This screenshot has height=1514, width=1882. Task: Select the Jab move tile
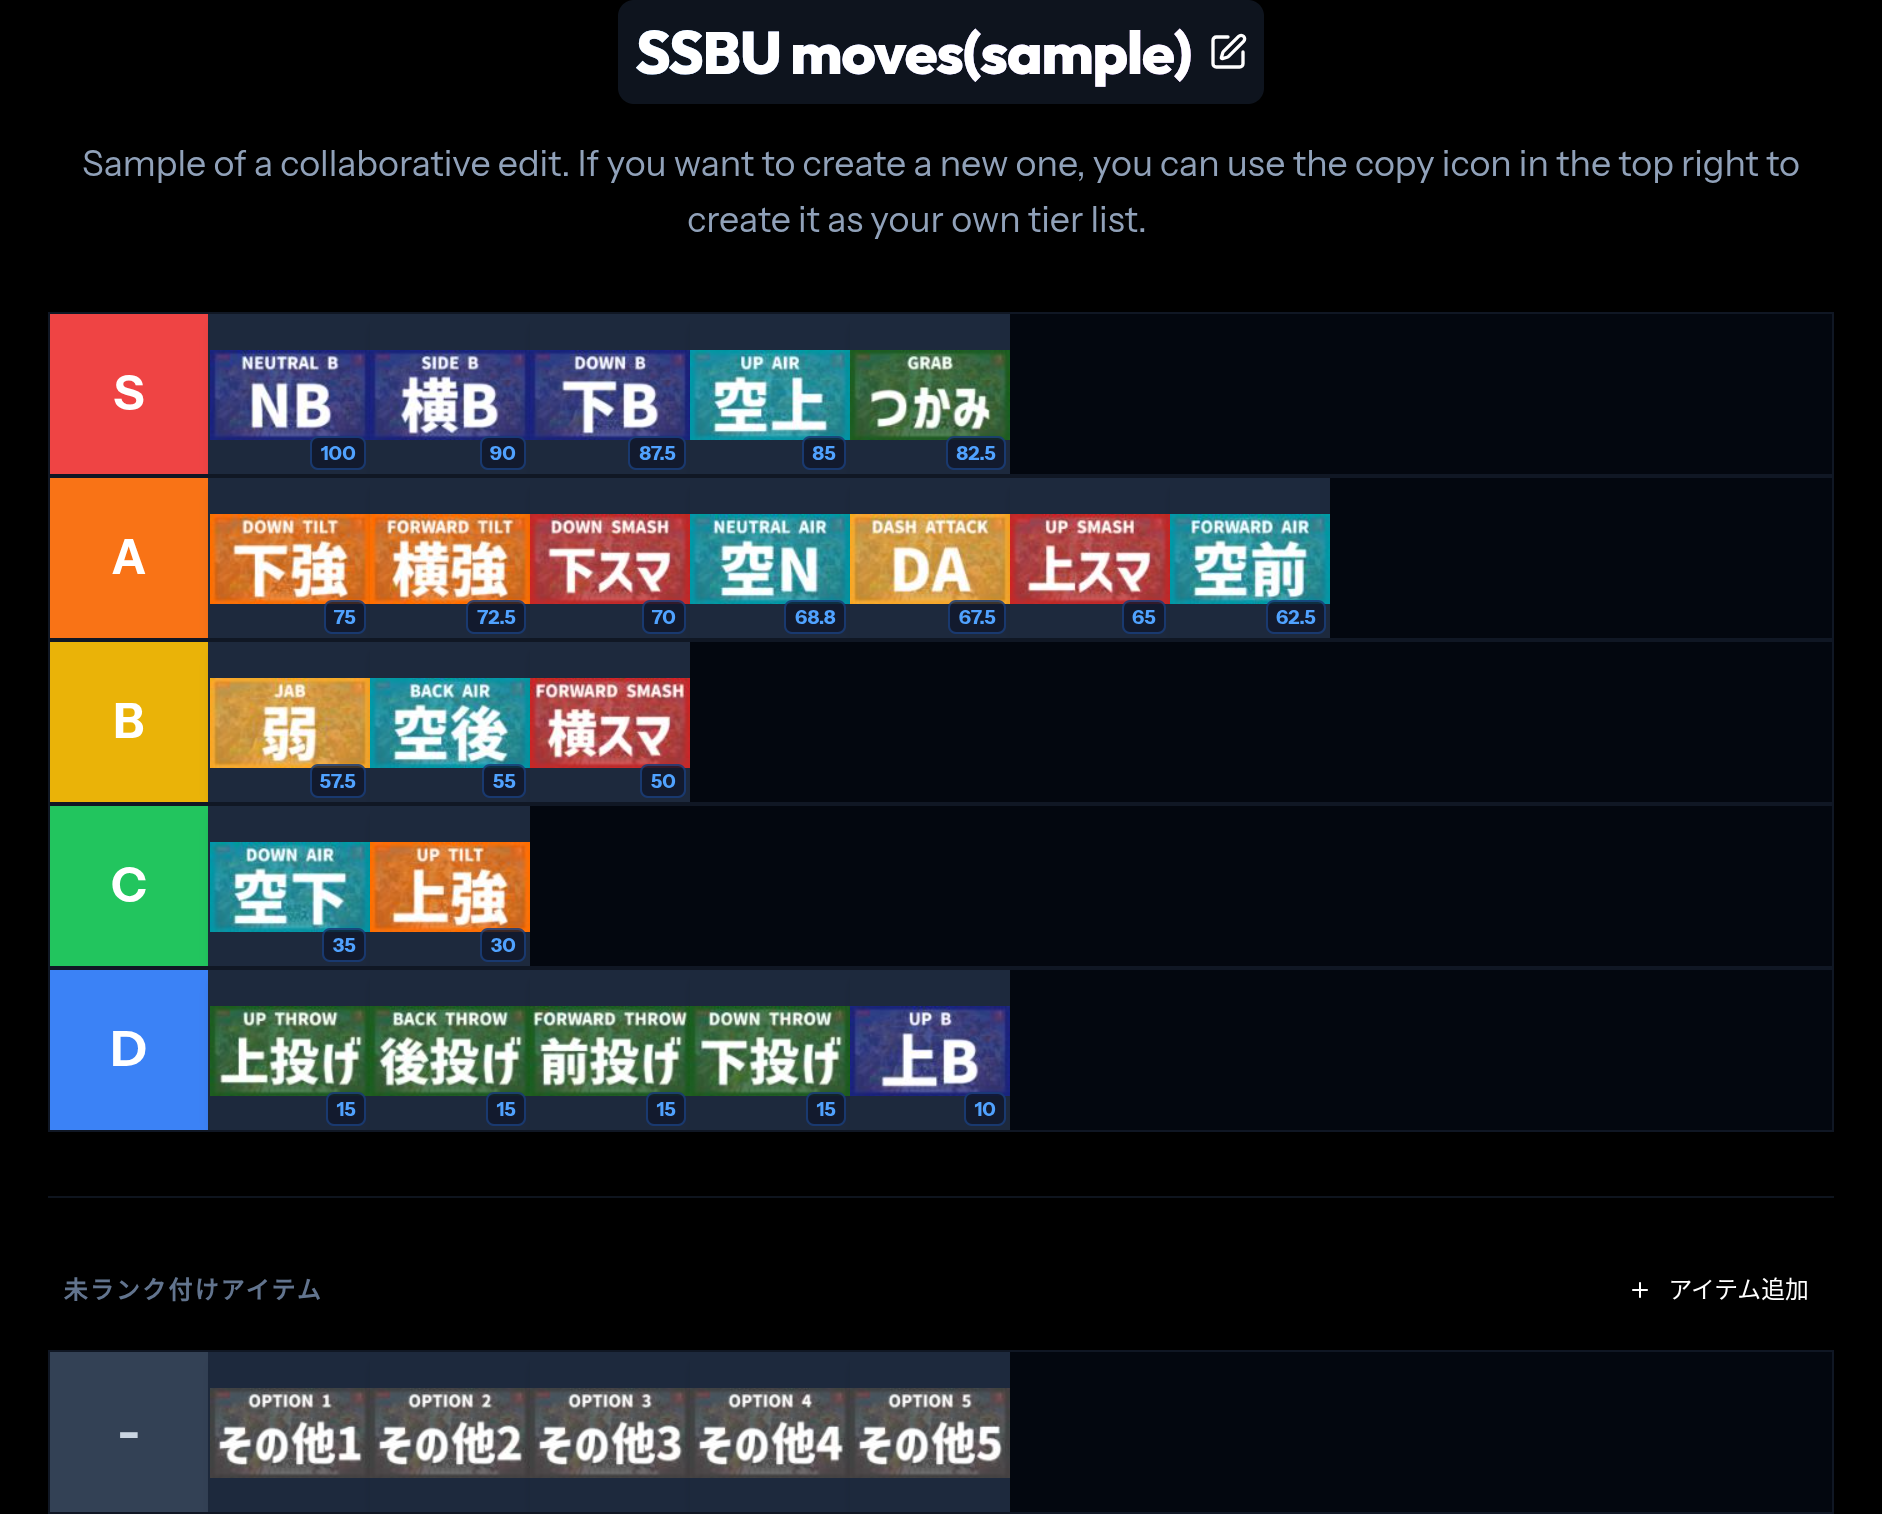290,722
